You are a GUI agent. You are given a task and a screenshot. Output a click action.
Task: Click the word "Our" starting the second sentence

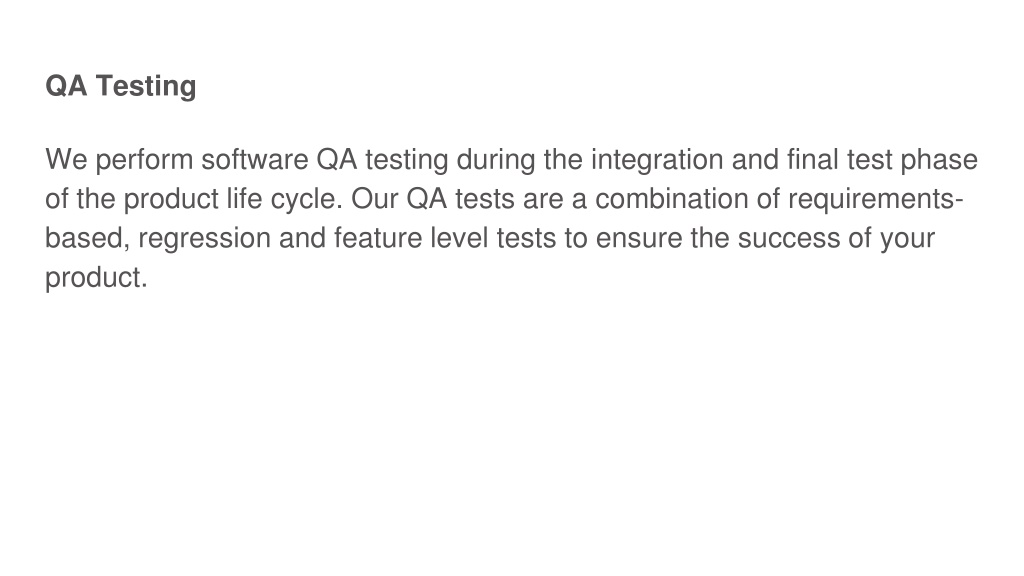click(x=375, y=199)
